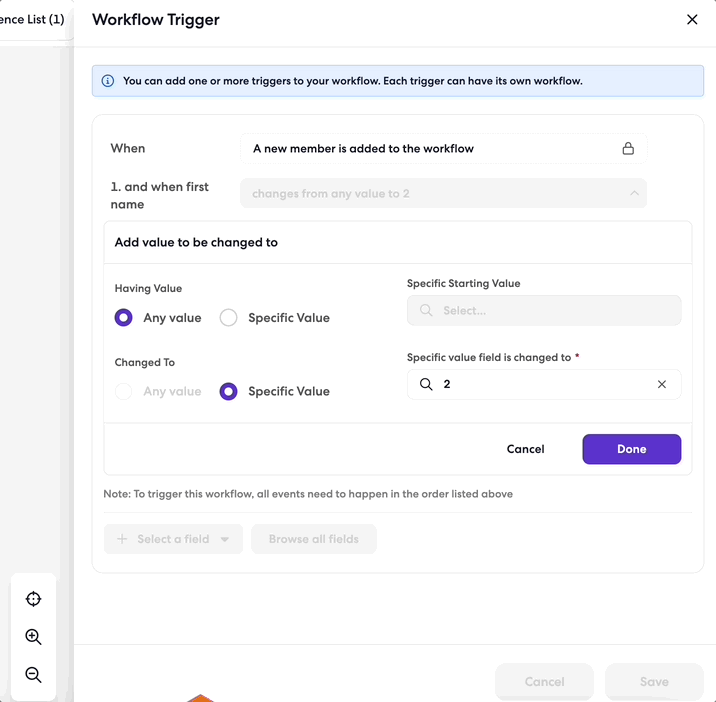
Task: Click the recenter crosshair icon
Action: (x=33, y=599)
